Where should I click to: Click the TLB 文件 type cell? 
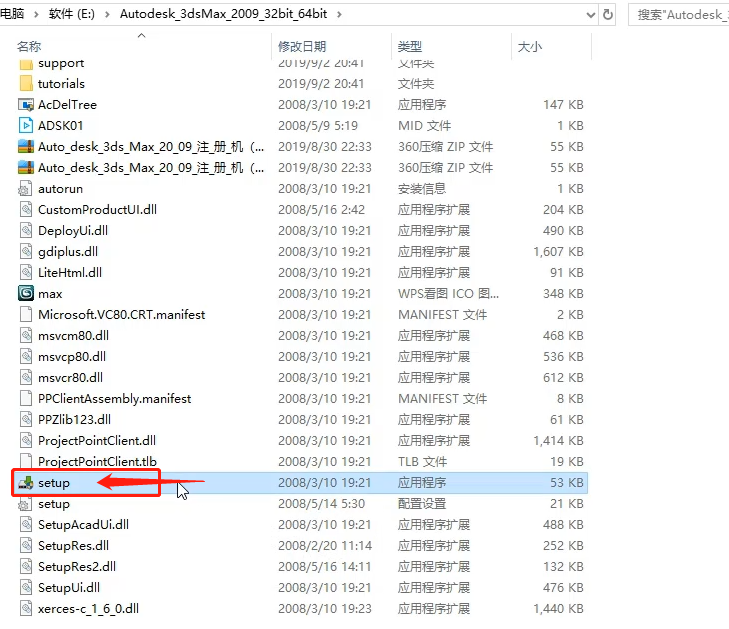[422, 462]
